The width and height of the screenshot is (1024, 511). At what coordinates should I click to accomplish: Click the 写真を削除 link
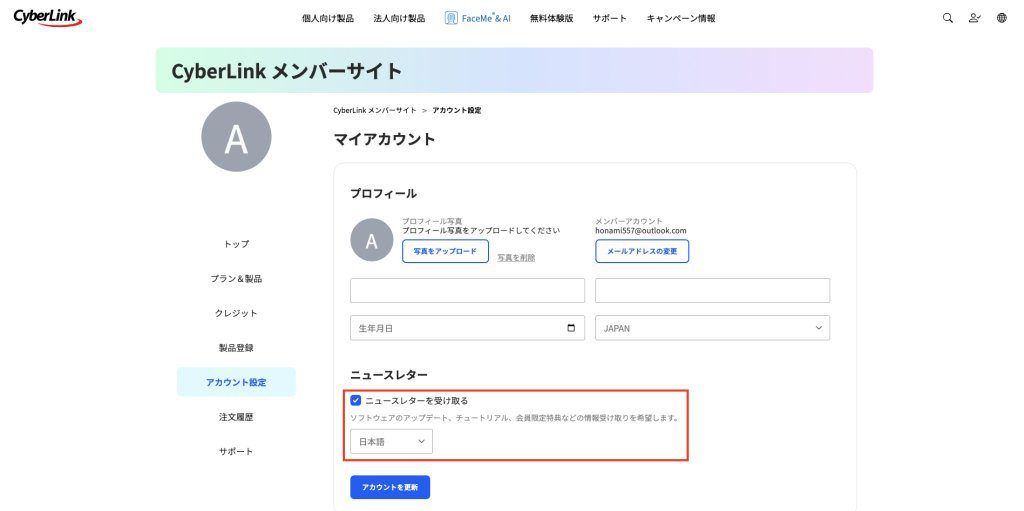click(x=516, y=257)
